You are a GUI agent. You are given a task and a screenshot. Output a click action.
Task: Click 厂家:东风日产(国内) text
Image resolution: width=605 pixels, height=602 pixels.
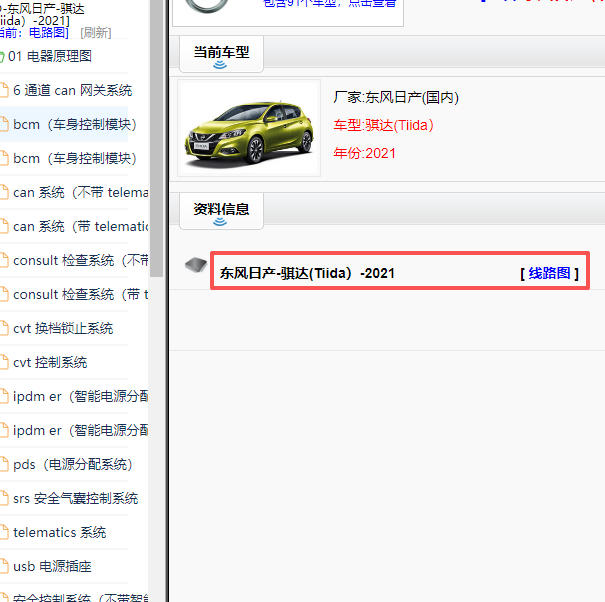(396, 97)
